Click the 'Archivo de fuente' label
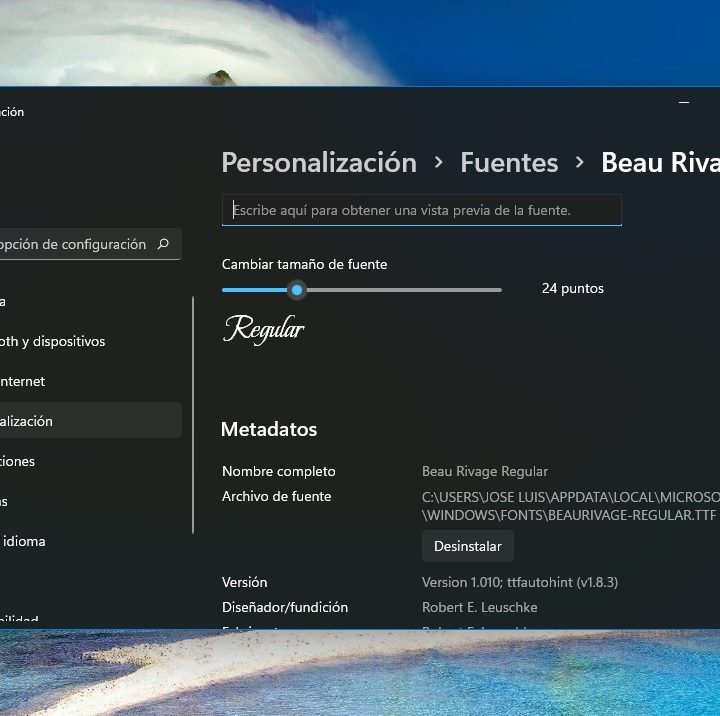The image size is (720, 716). tap(276, 496)
